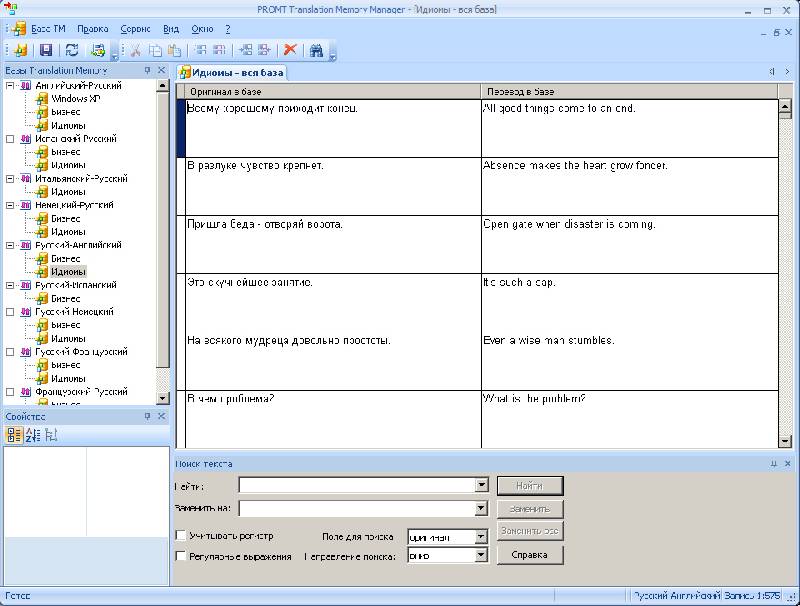Select Идиомы under Русско-Английский in tree
Image resolution: width=800 pixels, height=606 pixels.
pos(68,271)
